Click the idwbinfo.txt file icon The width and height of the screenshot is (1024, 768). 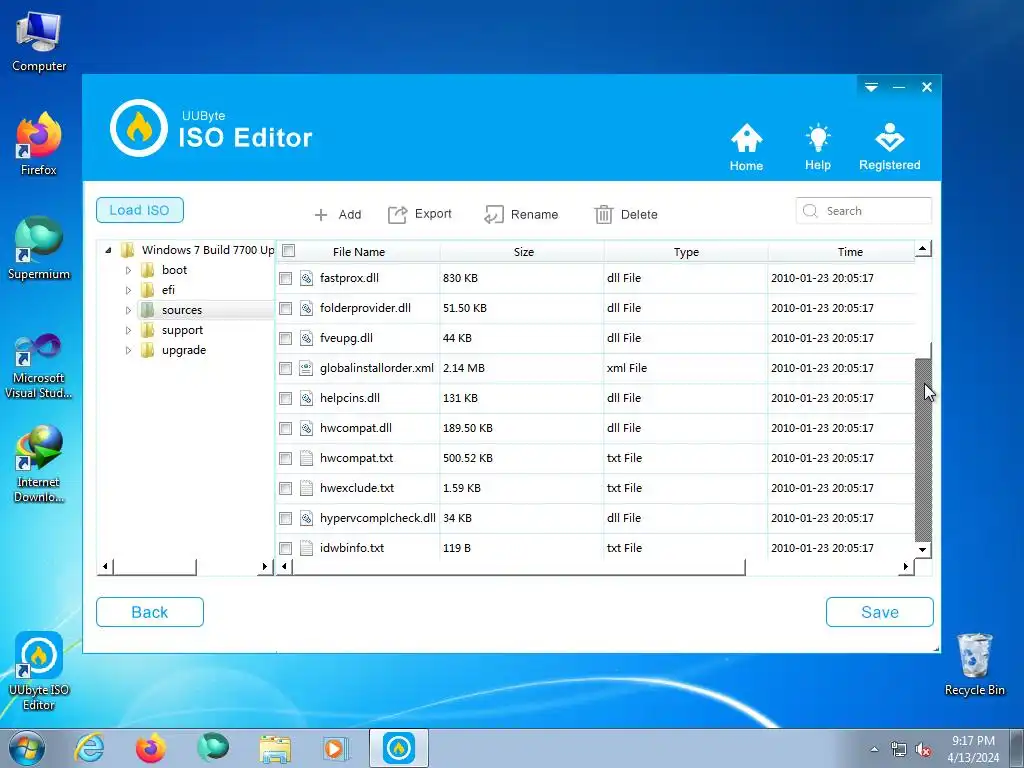click(306, 549)
